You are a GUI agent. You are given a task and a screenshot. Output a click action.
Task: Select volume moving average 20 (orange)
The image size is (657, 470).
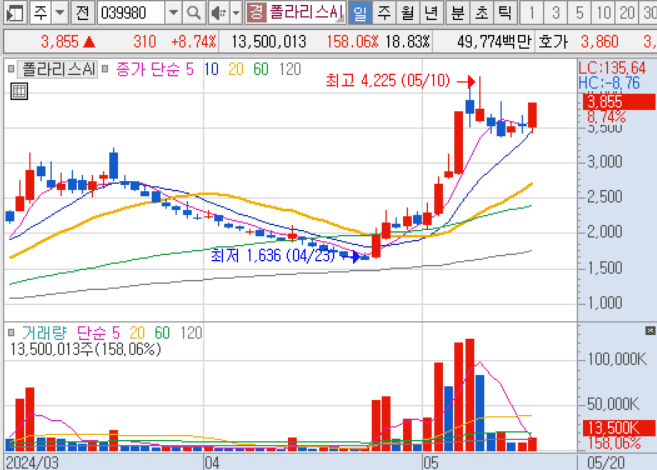(137, 333)
